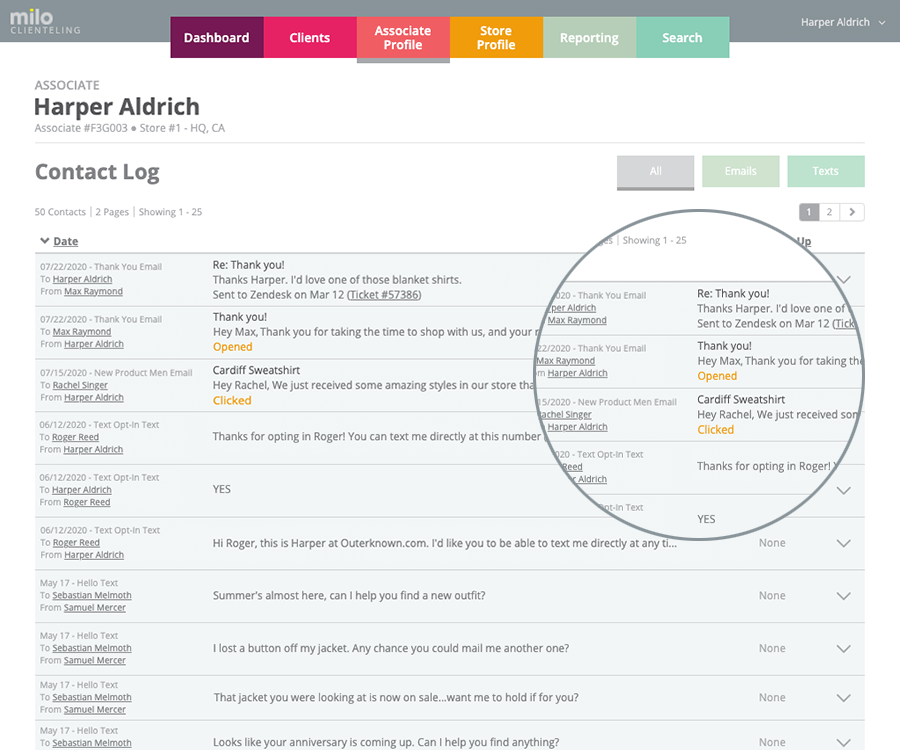Open Samuel Mercer in 'That jacket' row
Viewport: 900px width, 750px height.
[94, 710]
